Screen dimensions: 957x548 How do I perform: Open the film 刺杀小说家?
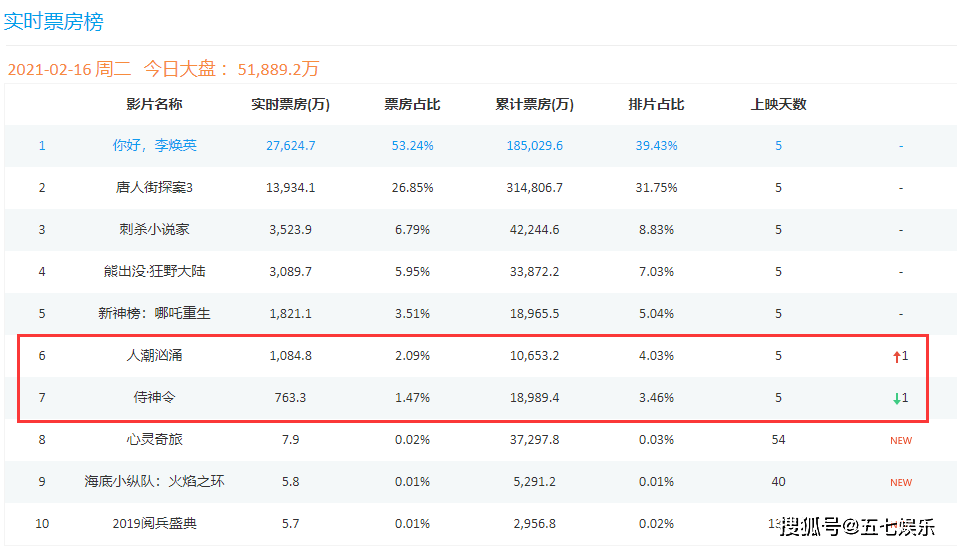tap(154, 229)
